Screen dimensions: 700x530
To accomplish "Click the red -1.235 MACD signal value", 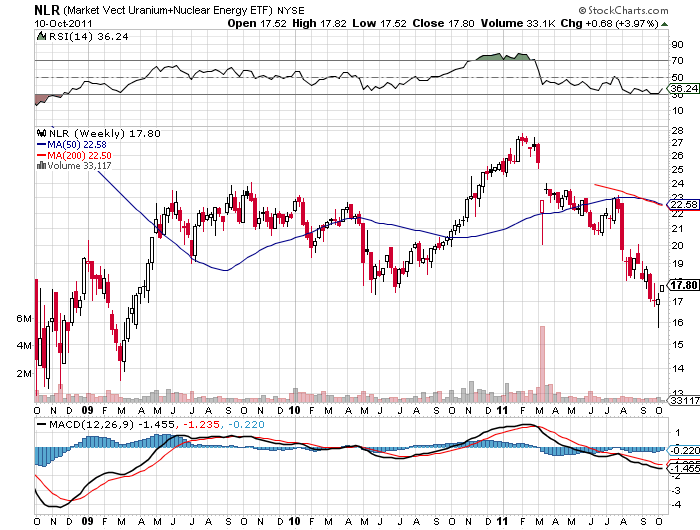I will click(201, 425).
